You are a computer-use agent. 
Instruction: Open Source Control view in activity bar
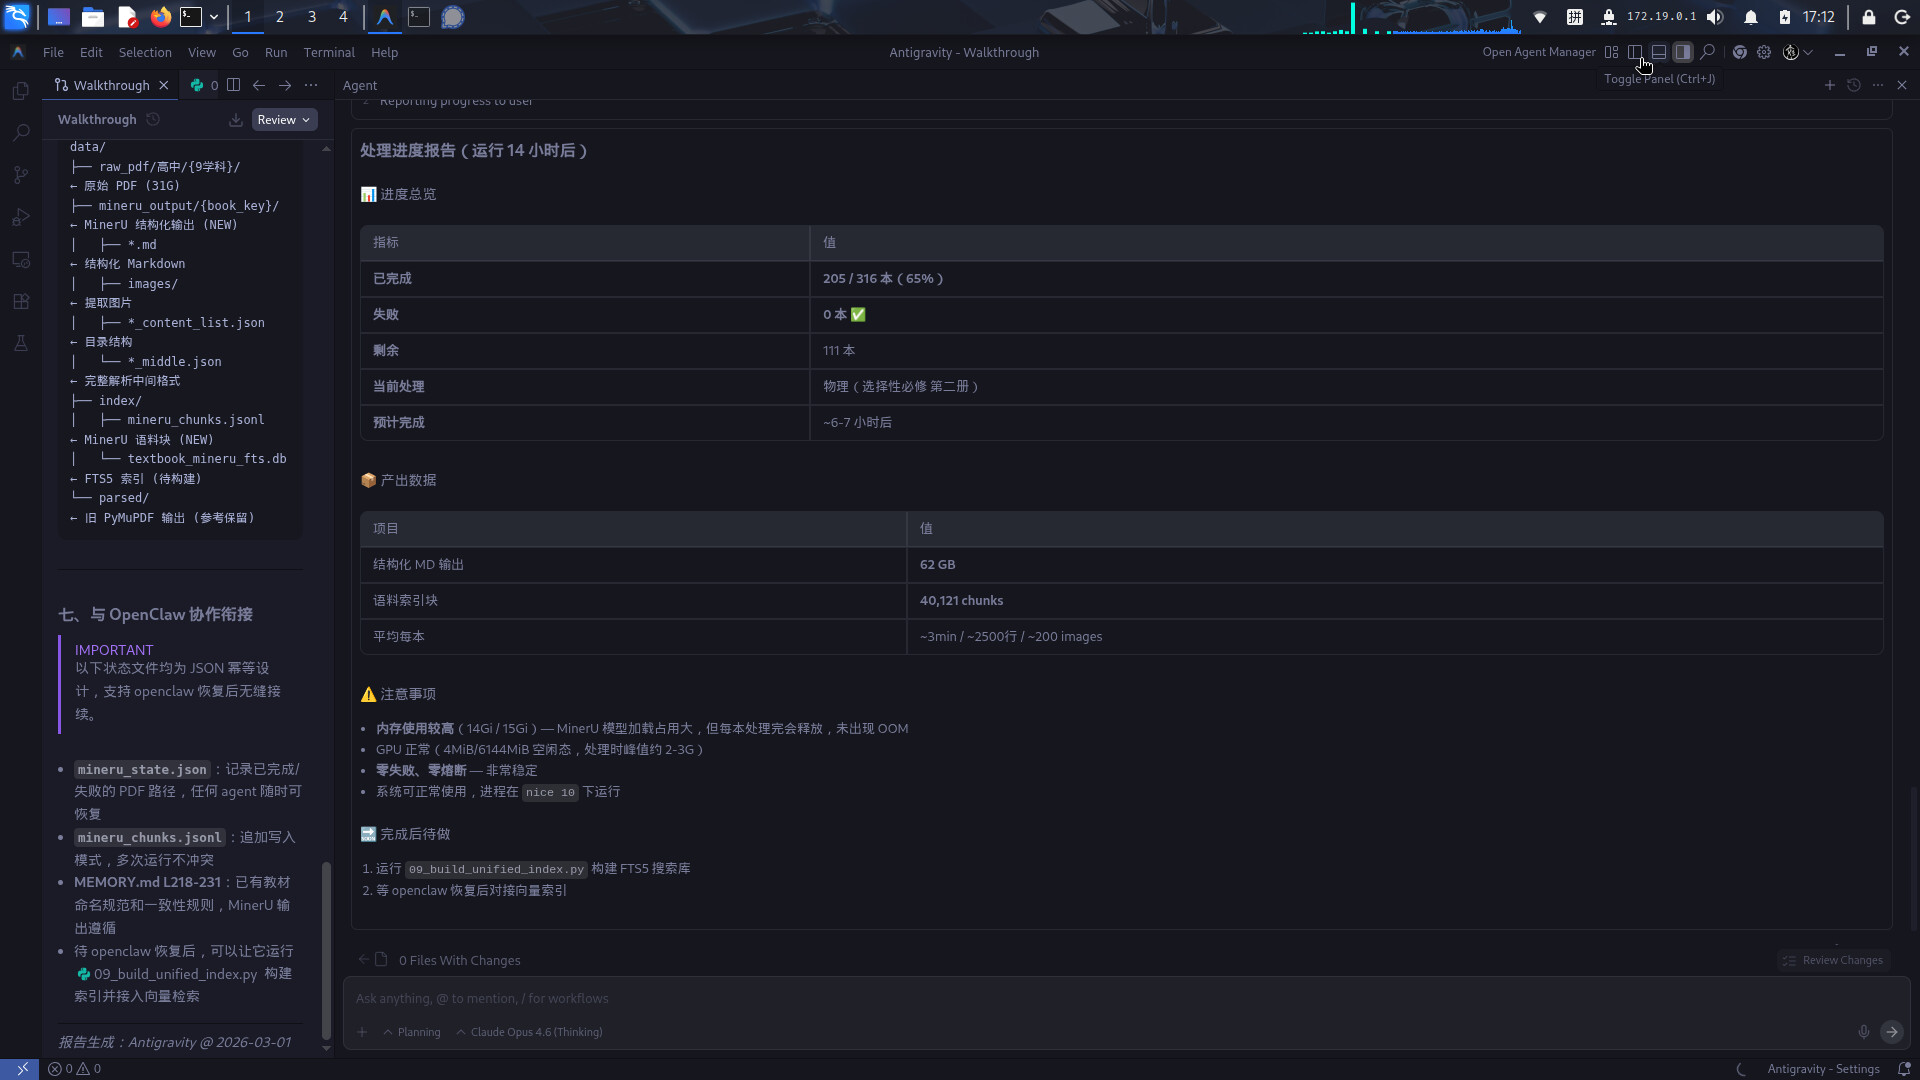click(x=21, y=175)
